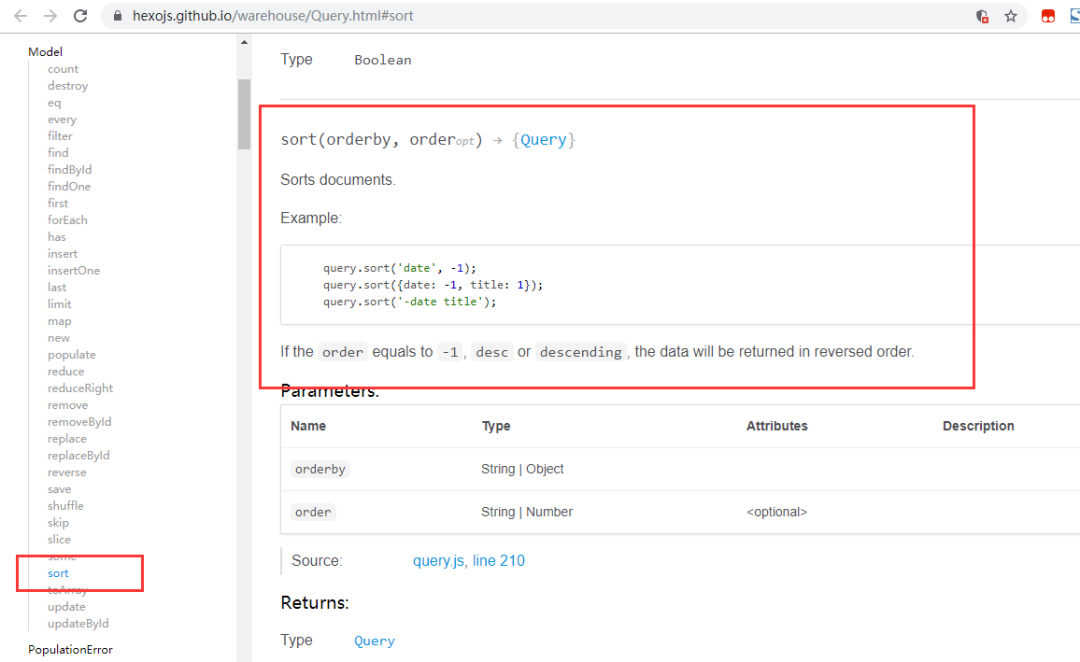Image resolution: width=1080 pixels, height=662 pixels.
Task: Jump to the reduce method
Action: pos(65,371)
